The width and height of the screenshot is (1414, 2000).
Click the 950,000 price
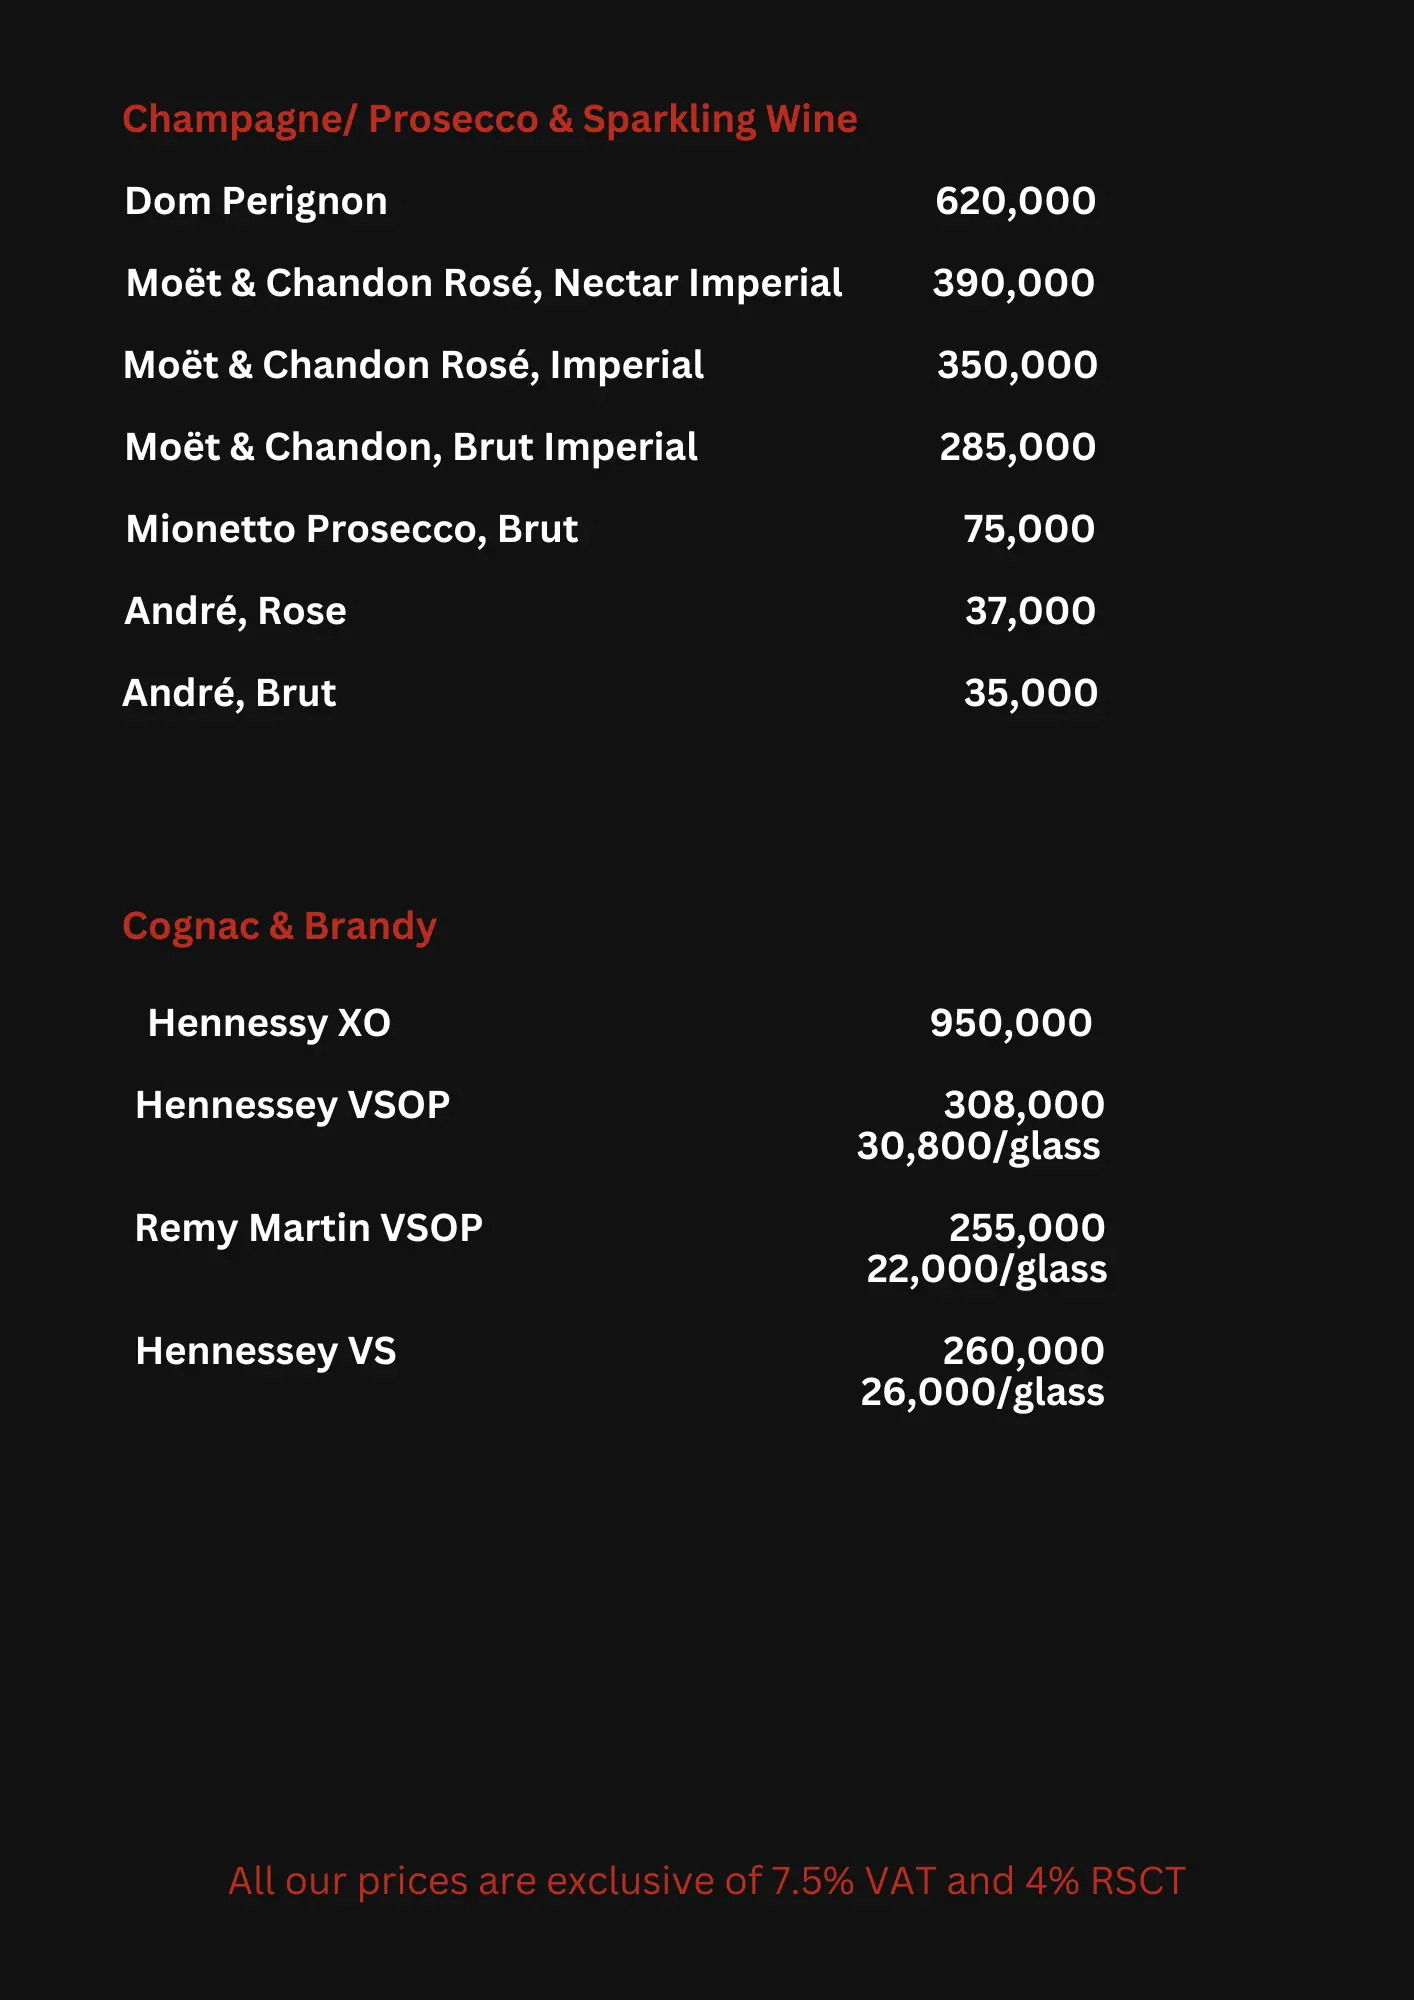1011,1024
